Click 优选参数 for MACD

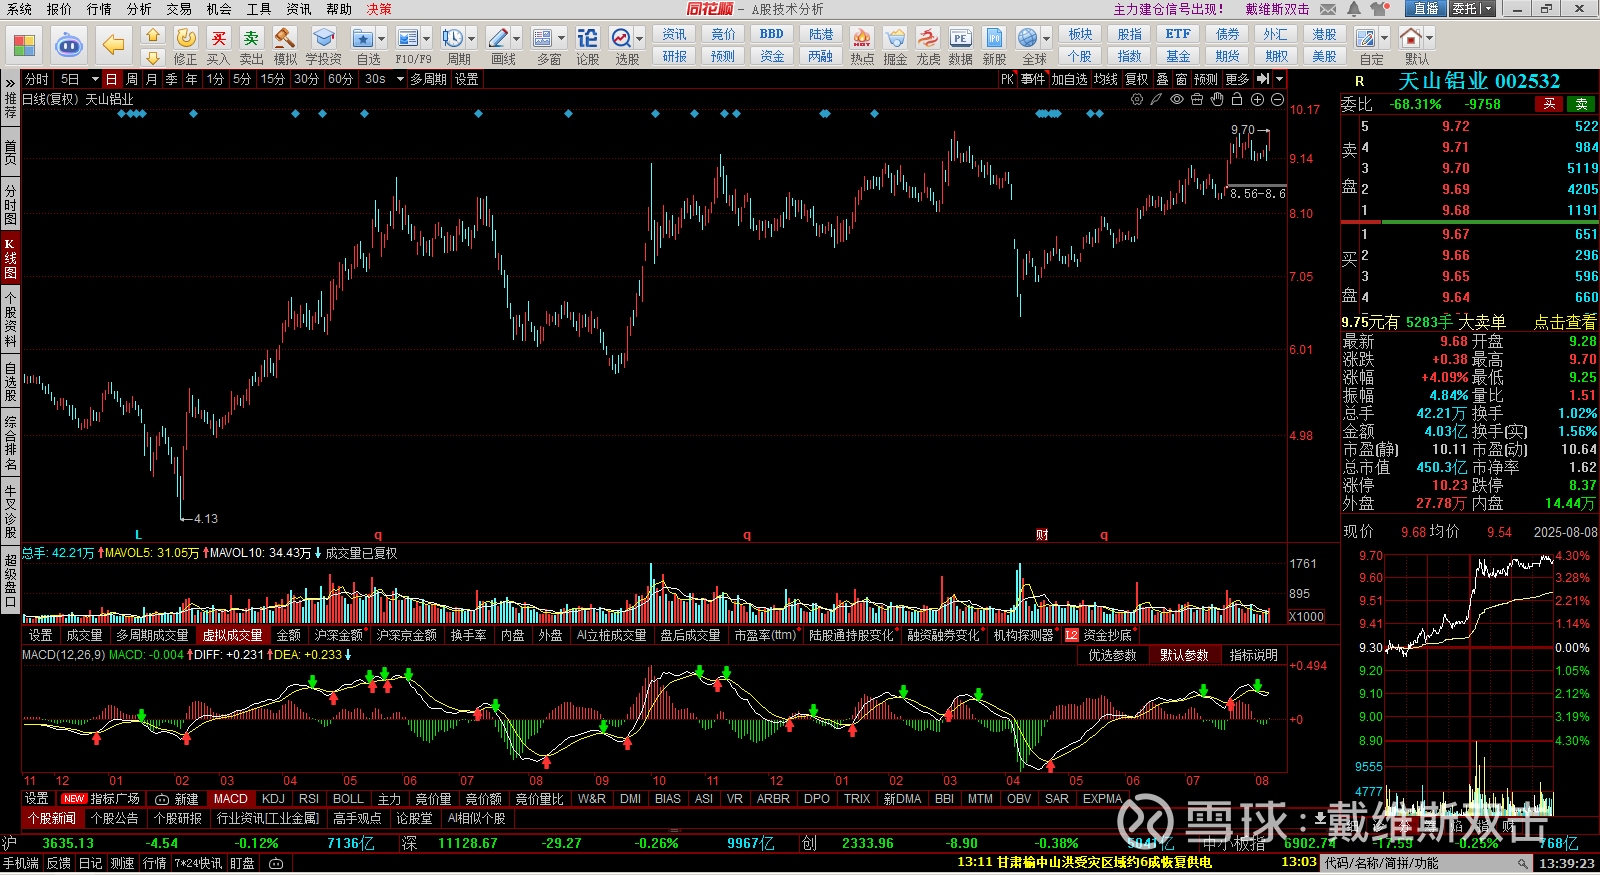point(1112,655)
